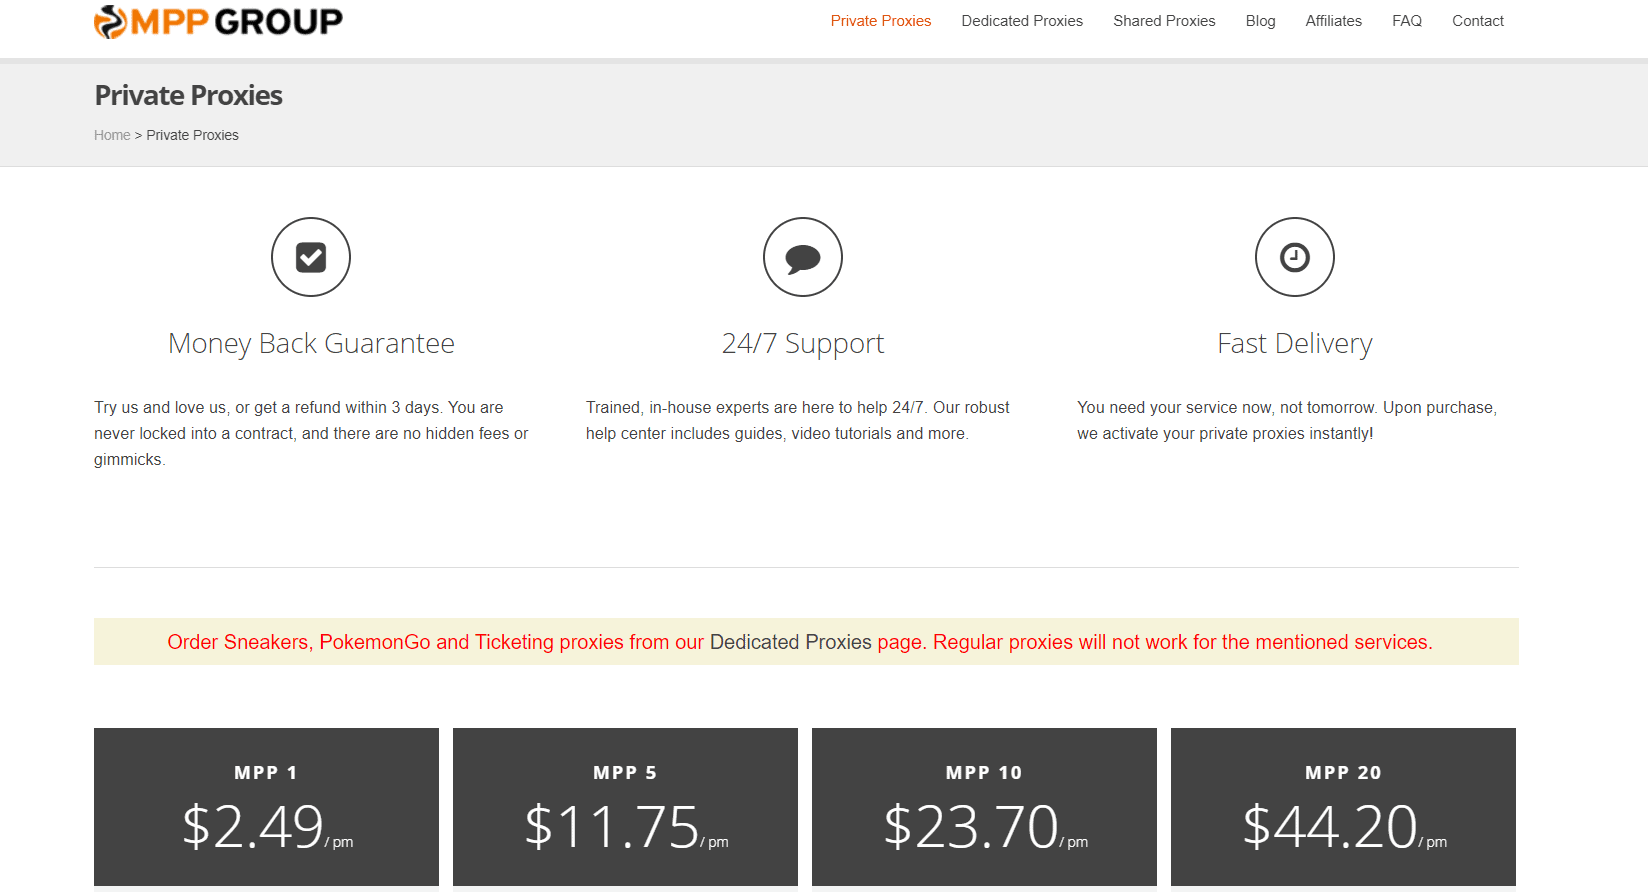This screenshot has height=892, width=1648.
Task: Click the Money Back Guarantee checkmark icon
Action: coord(311,257)
